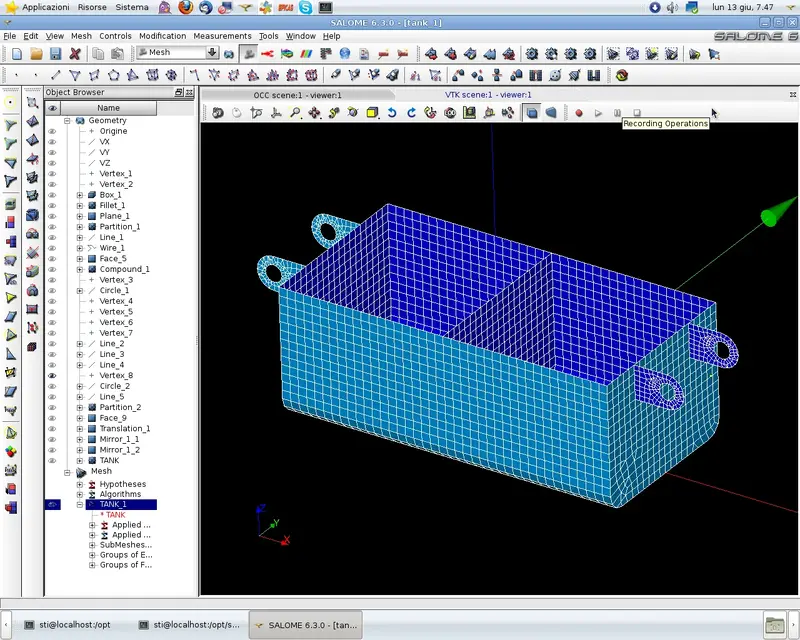The image size is (800, 640).
Task: Open the terminal launcher in the top panel
Action: coord(326,7)
